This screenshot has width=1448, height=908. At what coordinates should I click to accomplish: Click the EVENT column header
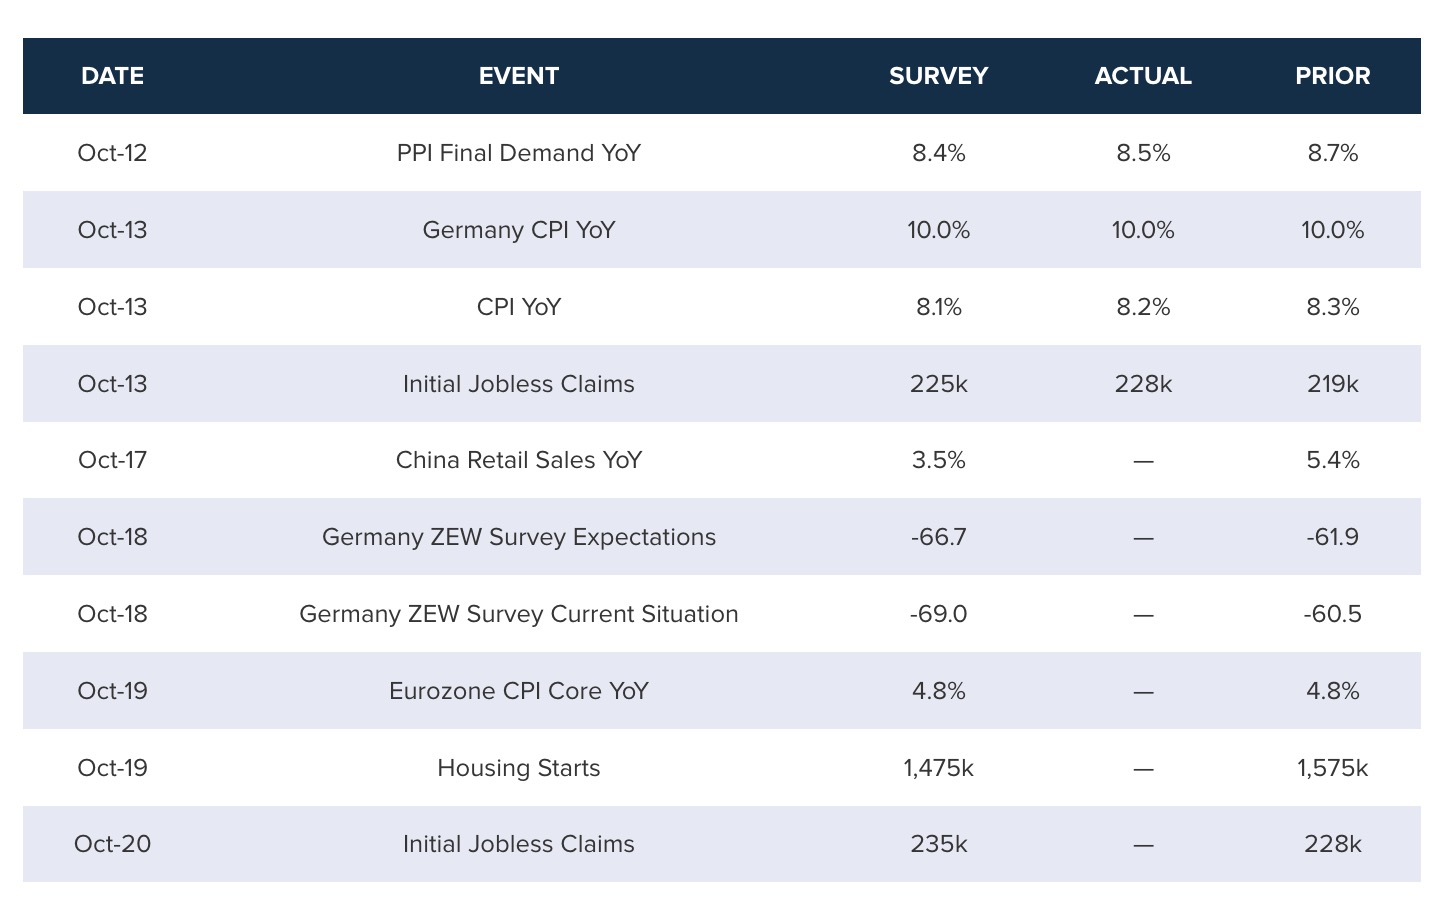pos(518,76)
